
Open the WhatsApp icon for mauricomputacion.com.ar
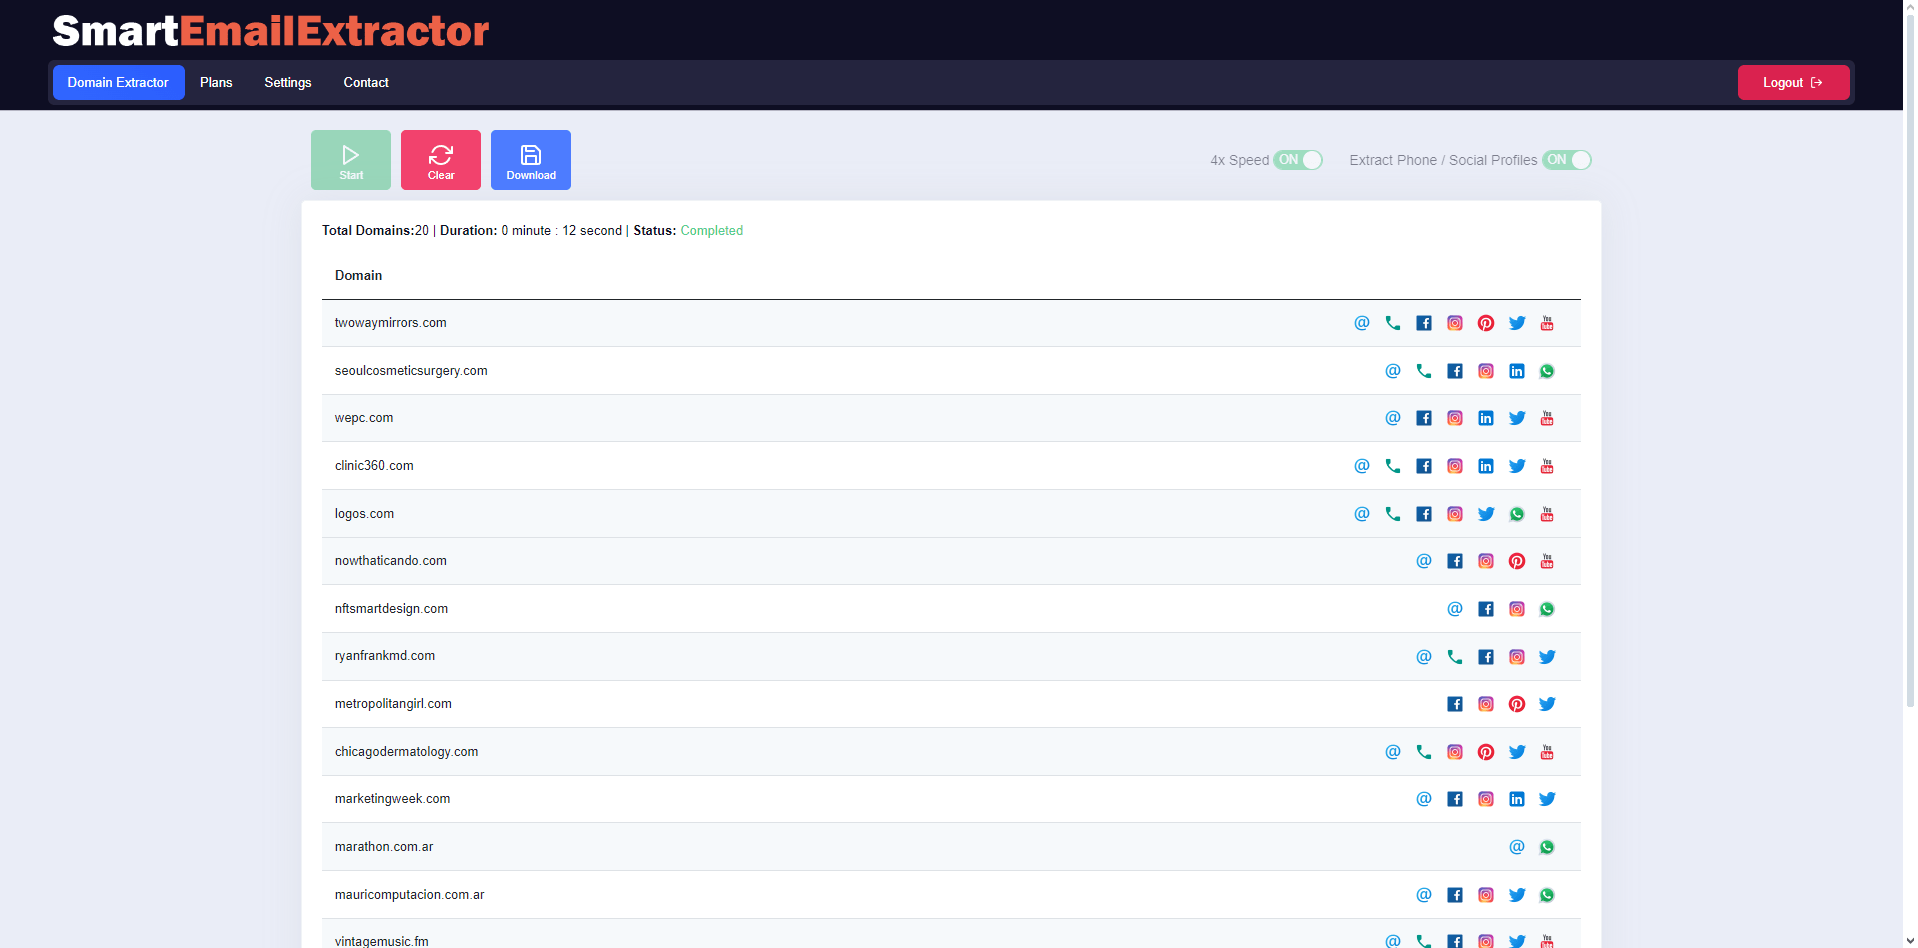pyautogui.click(x=1547, y=895)
